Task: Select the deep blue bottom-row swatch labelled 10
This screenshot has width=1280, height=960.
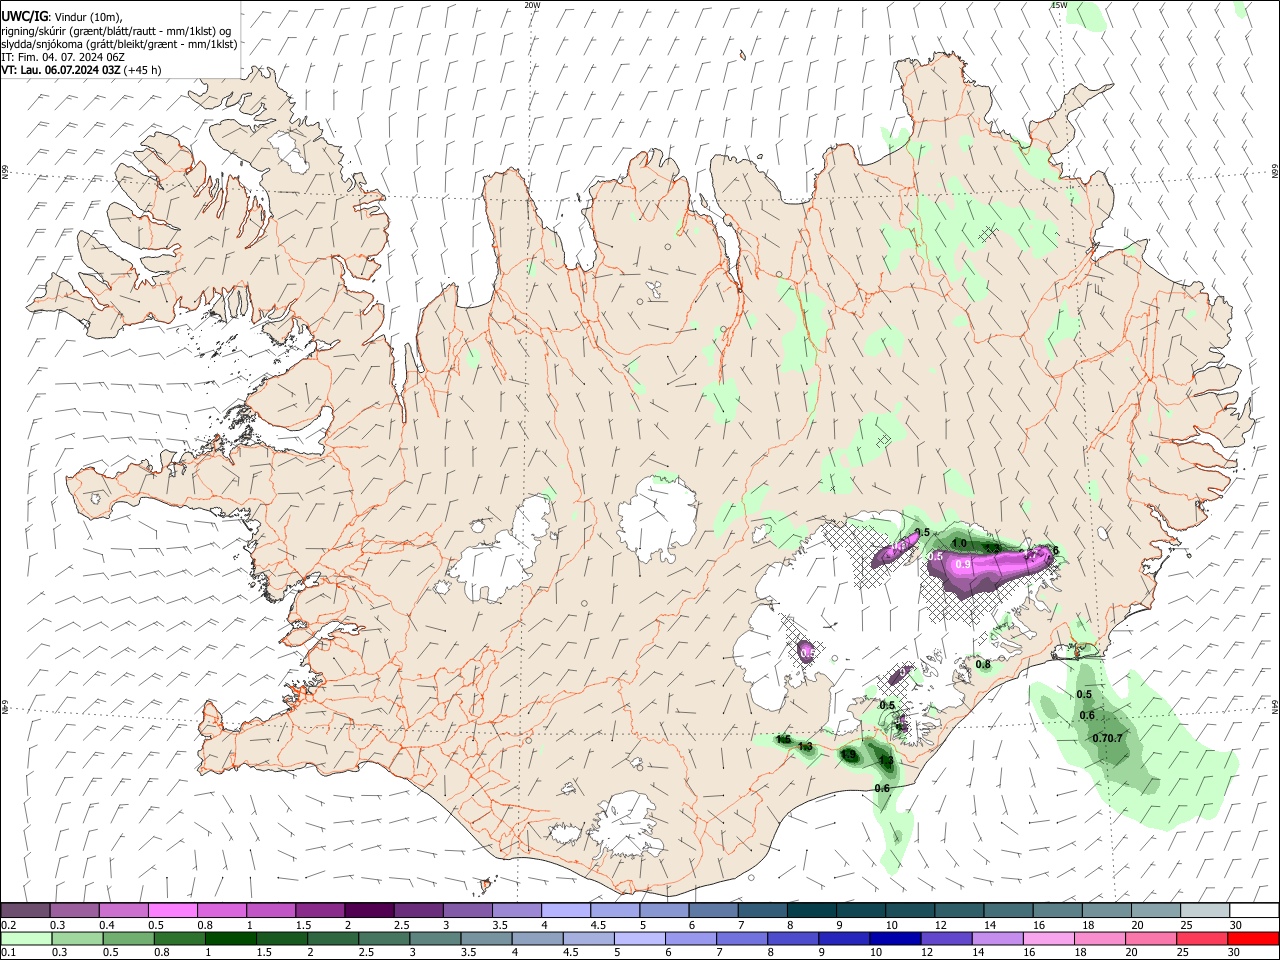Action: click(x=893, y=938)
